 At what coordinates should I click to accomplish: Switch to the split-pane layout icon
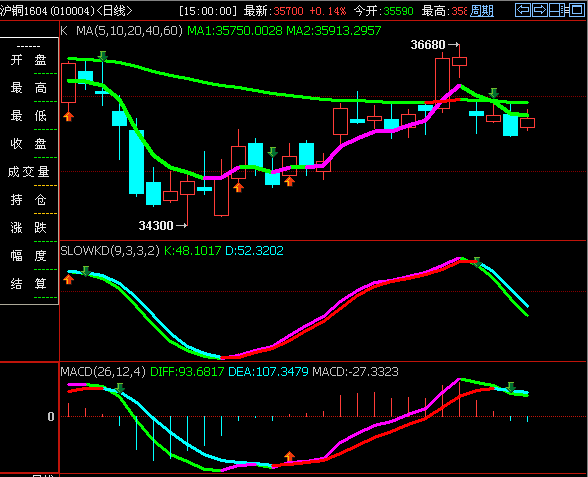pyautogui.click(x=557, y=10)
